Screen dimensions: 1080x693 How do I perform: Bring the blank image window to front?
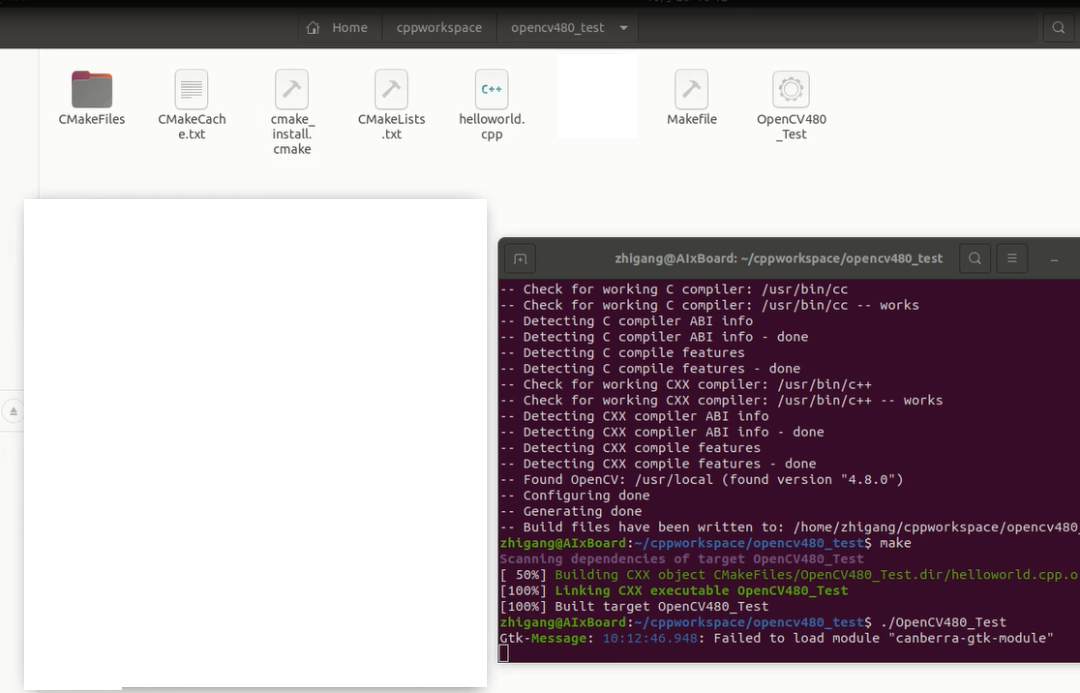(x=255, y=440)
